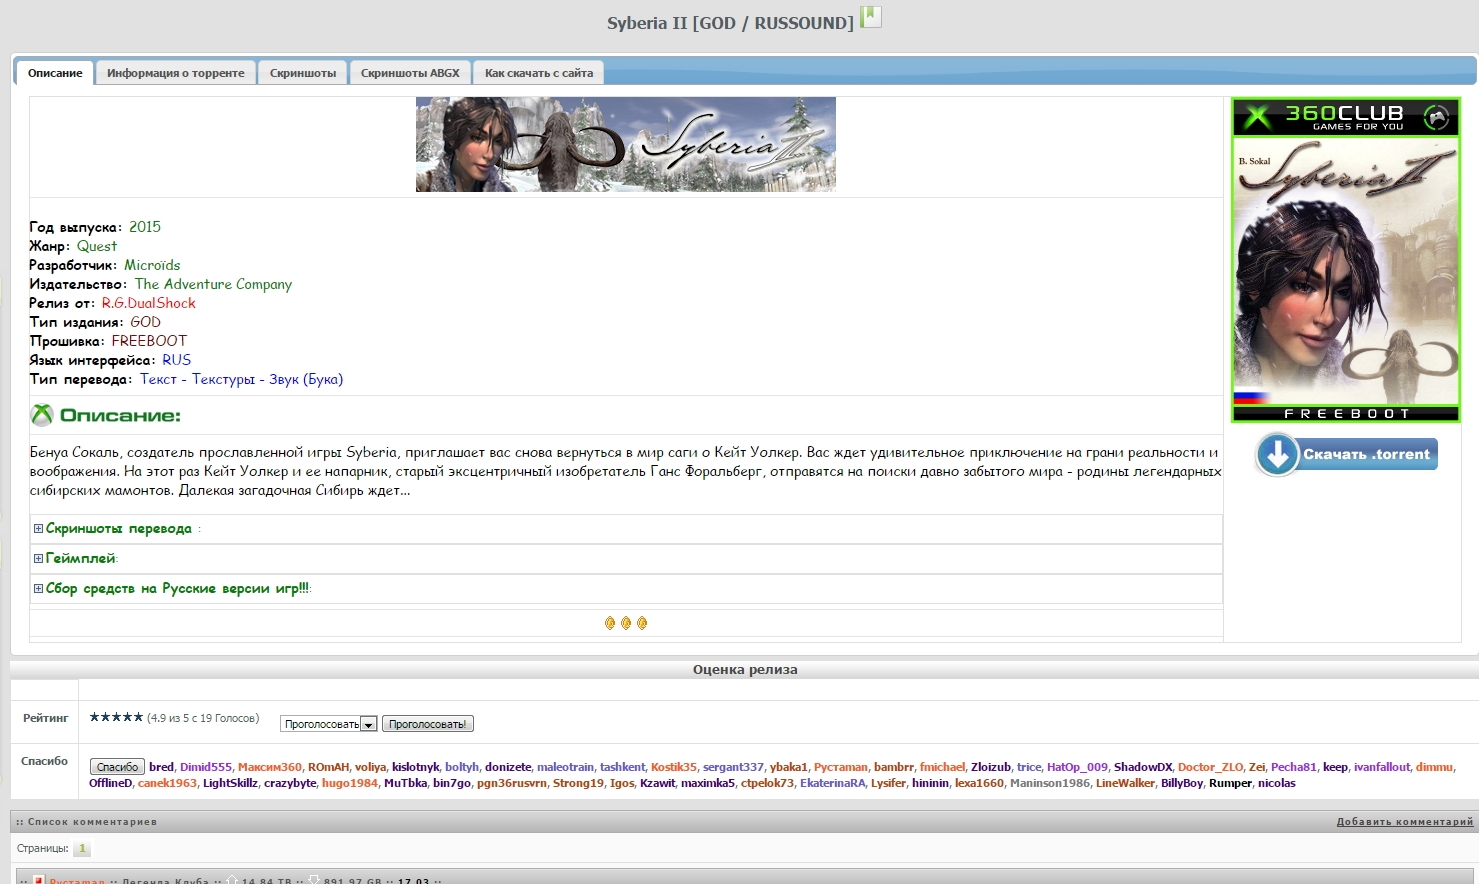The height and width of the screenshot is (884, 1479).
Task: Click the tashkent username link
Action: click(x=623, y=767)
